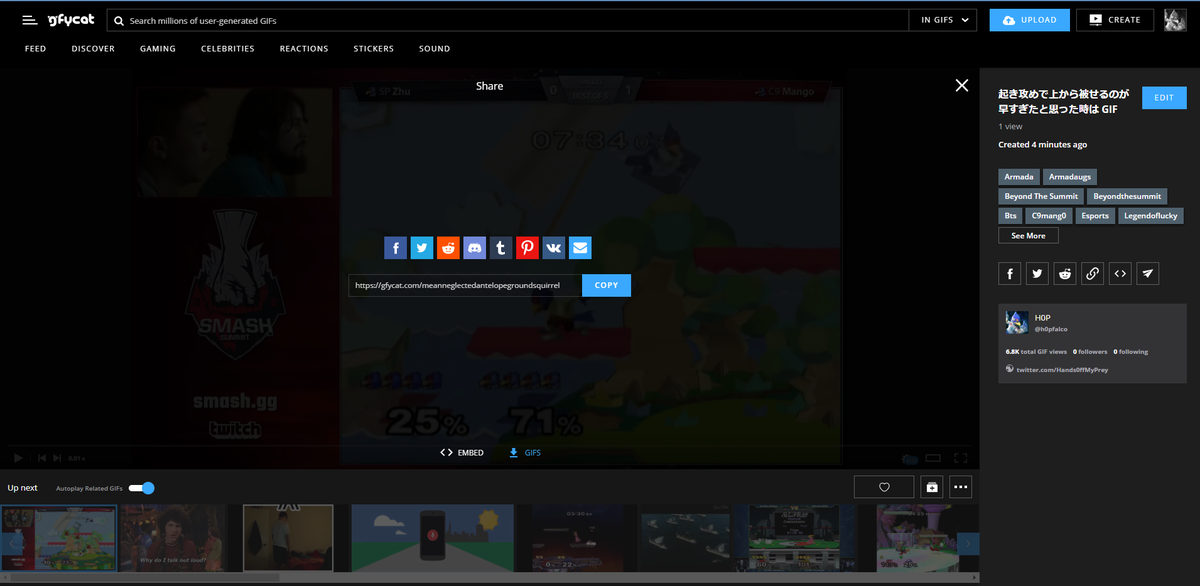
Task: Share to Facebook from the Share dialog
Action: point(396,248)
